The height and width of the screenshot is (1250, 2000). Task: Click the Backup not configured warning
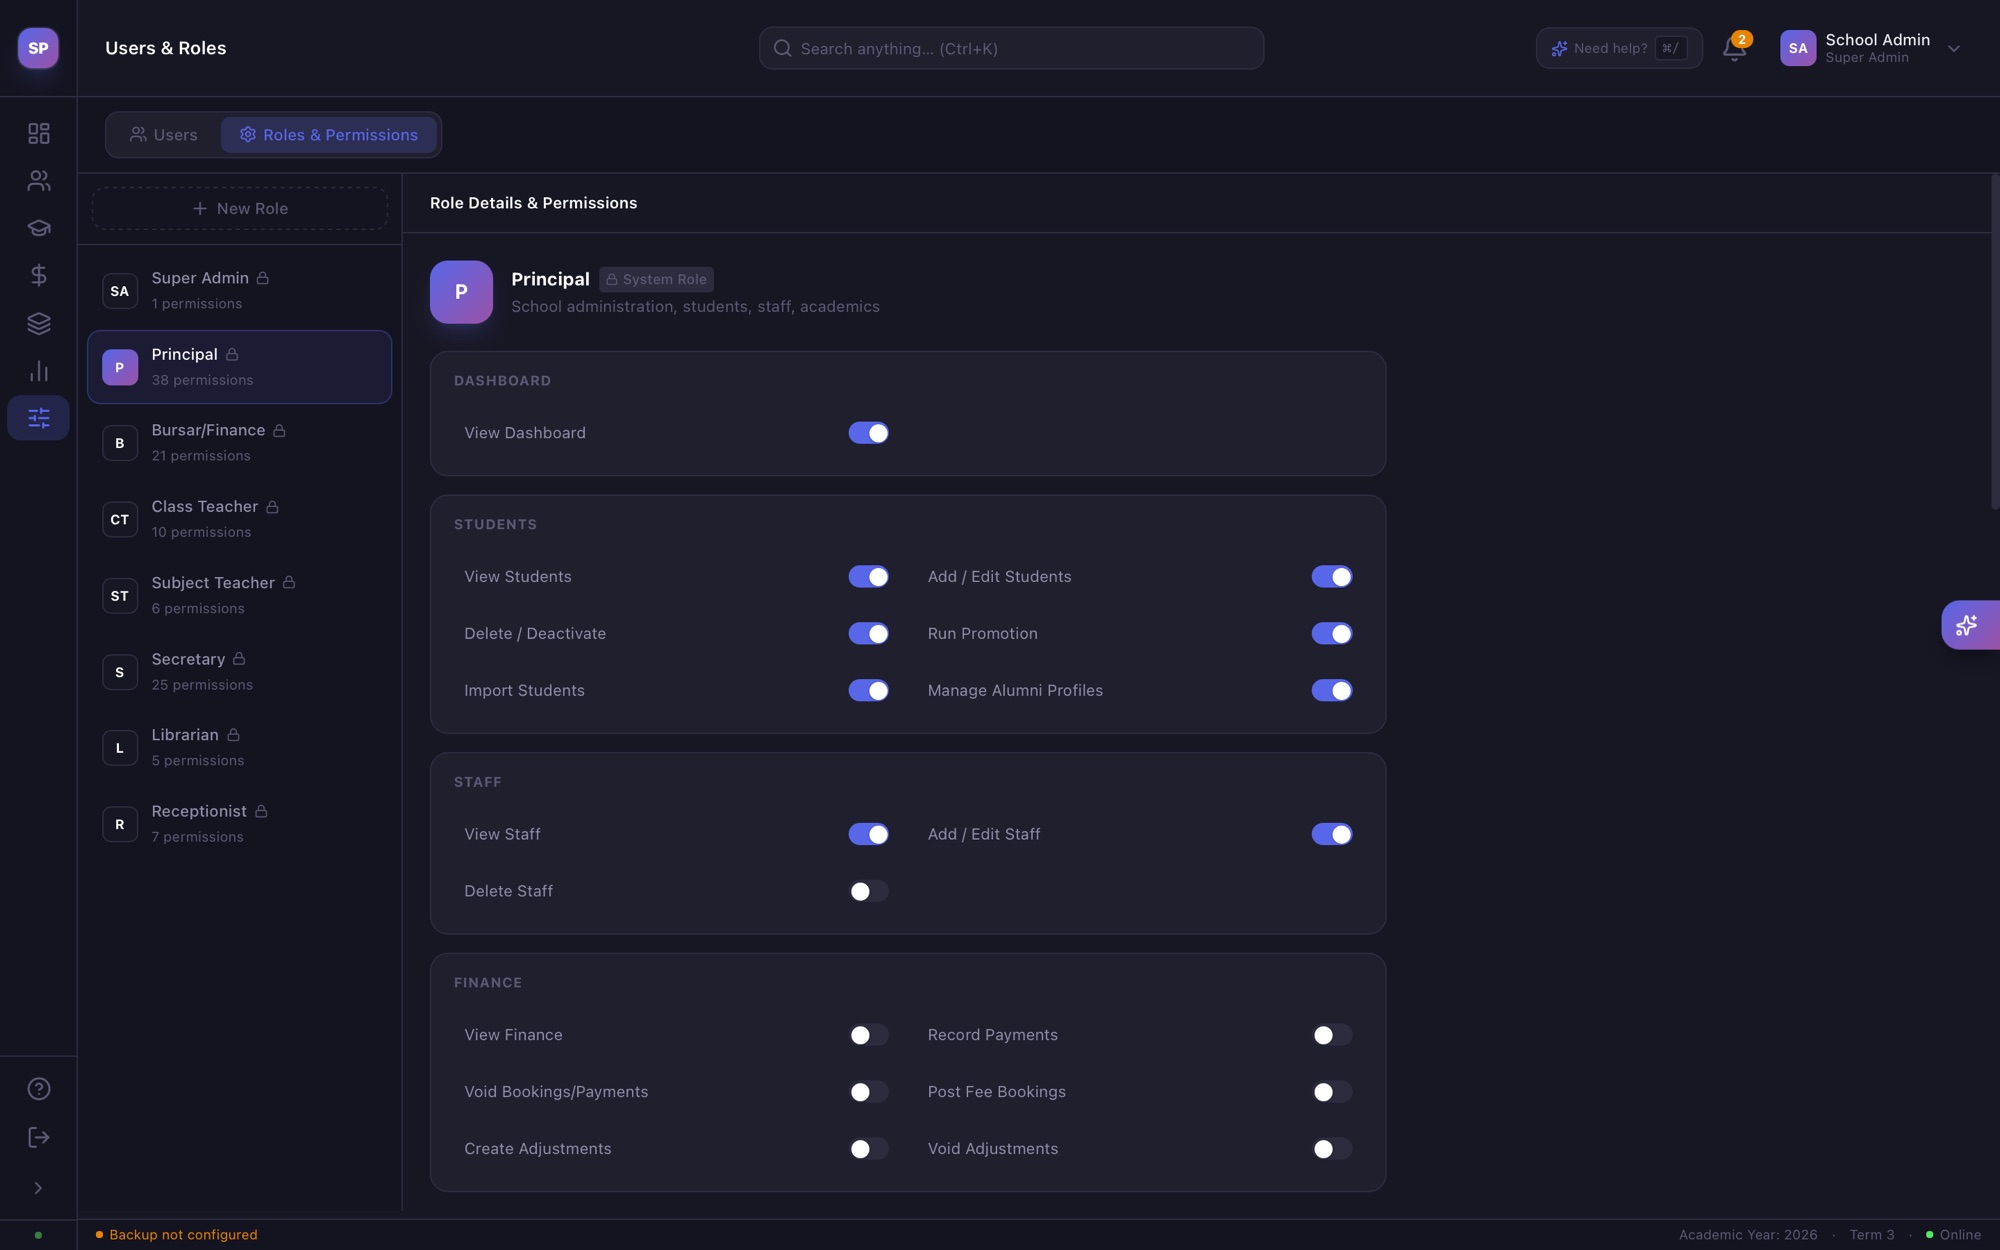coord(176,1235)
